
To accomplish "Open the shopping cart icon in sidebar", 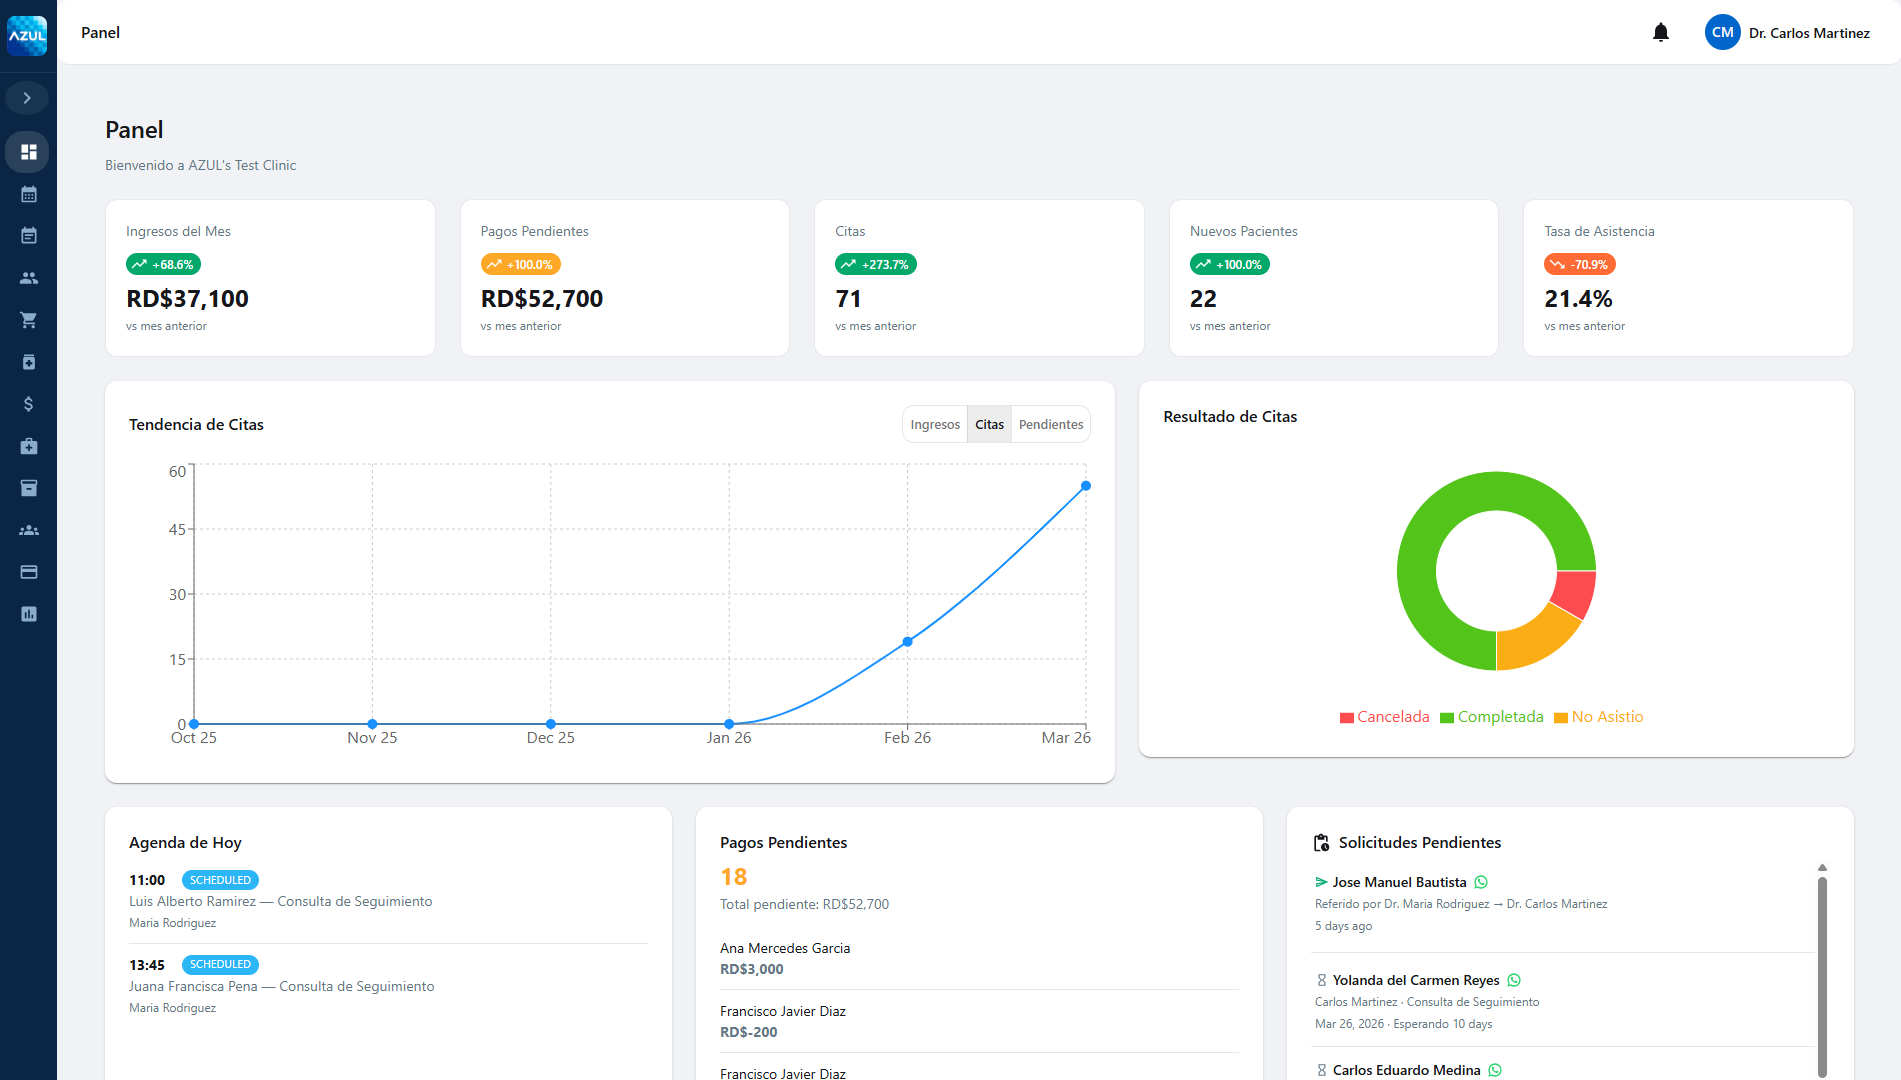I will pyautogui.click(x=28, y=320).
